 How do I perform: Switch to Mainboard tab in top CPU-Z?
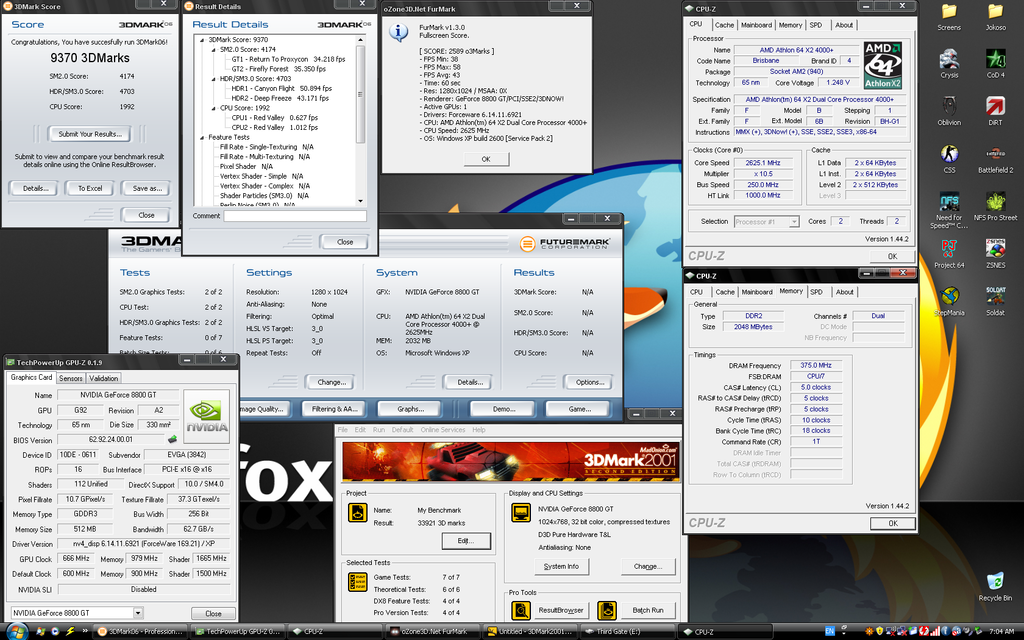pos(756,25)
